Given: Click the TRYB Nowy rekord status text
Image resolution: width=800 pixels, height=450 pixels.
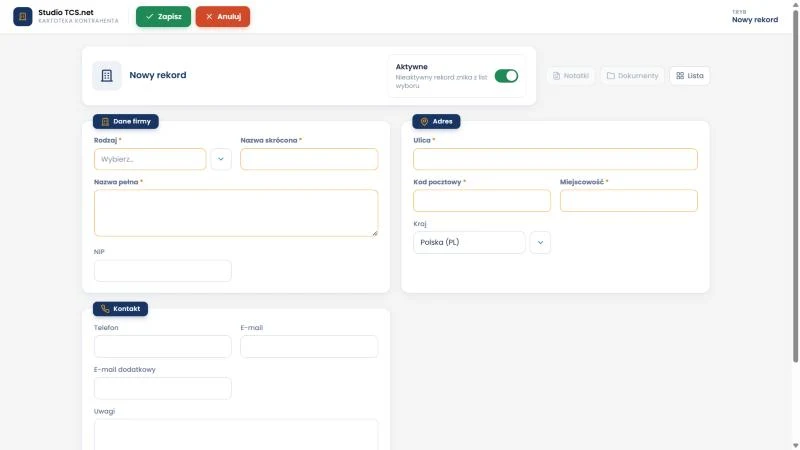Looking at the screenshot, I should click(755, 16).
